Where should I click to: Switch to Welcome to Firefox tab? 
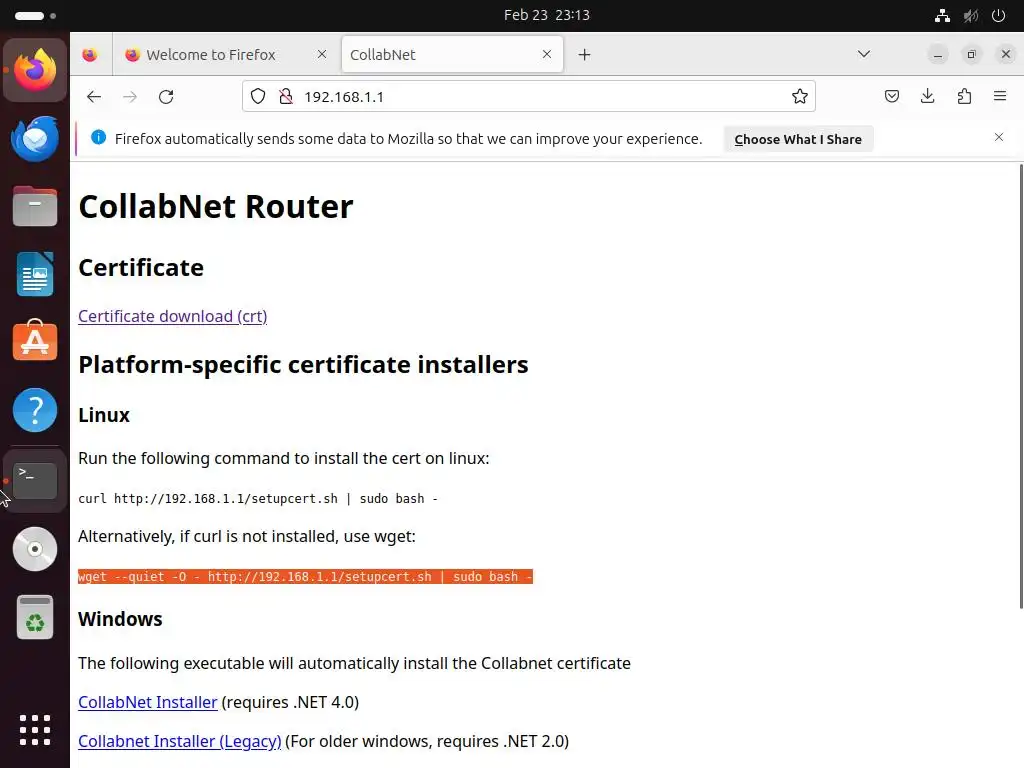[x=225, y=55]
